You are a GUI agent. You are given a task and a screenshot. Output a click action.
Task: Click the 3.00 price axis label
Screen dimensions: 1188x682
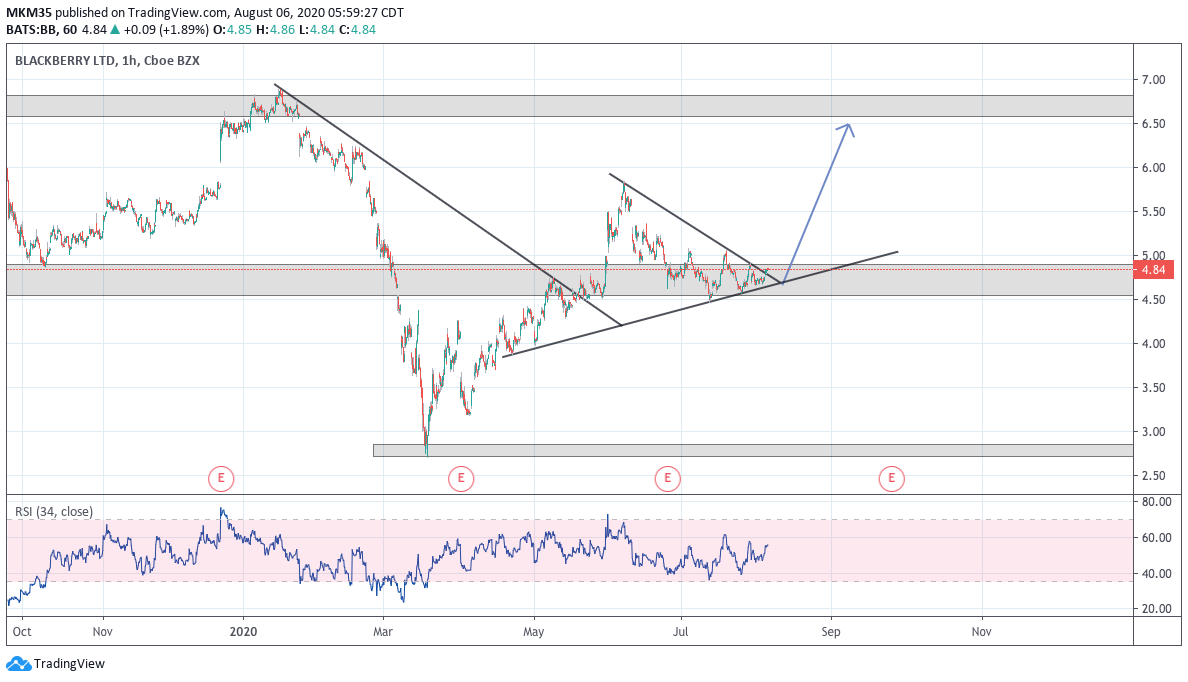coord(1153,431)
